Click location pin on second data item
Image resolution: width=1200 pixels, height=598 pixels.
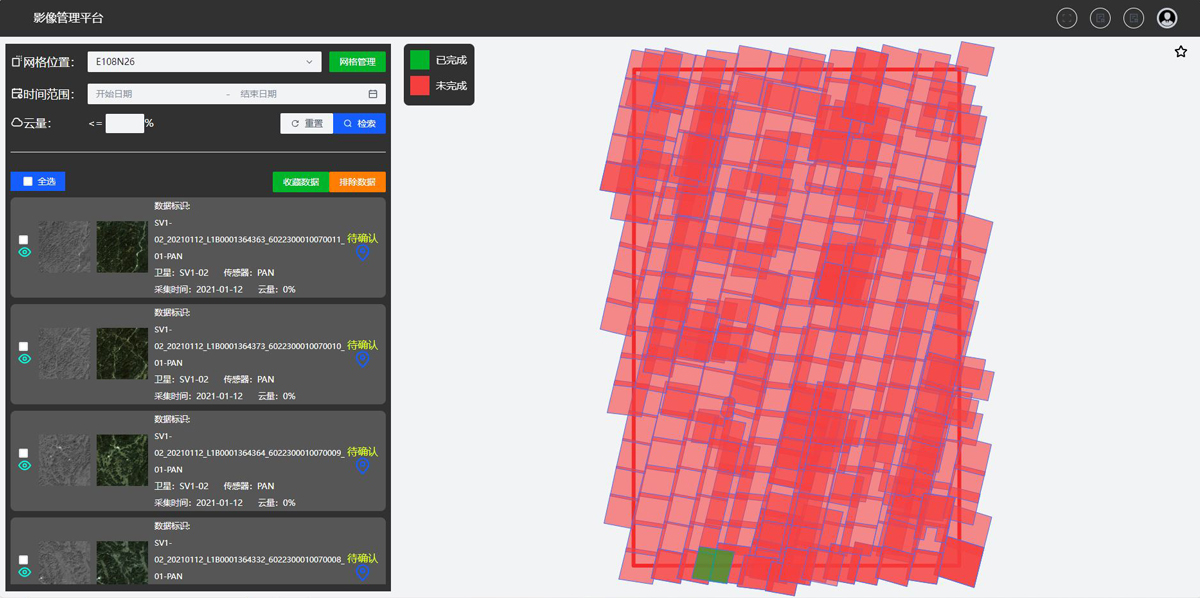(363, 360)
